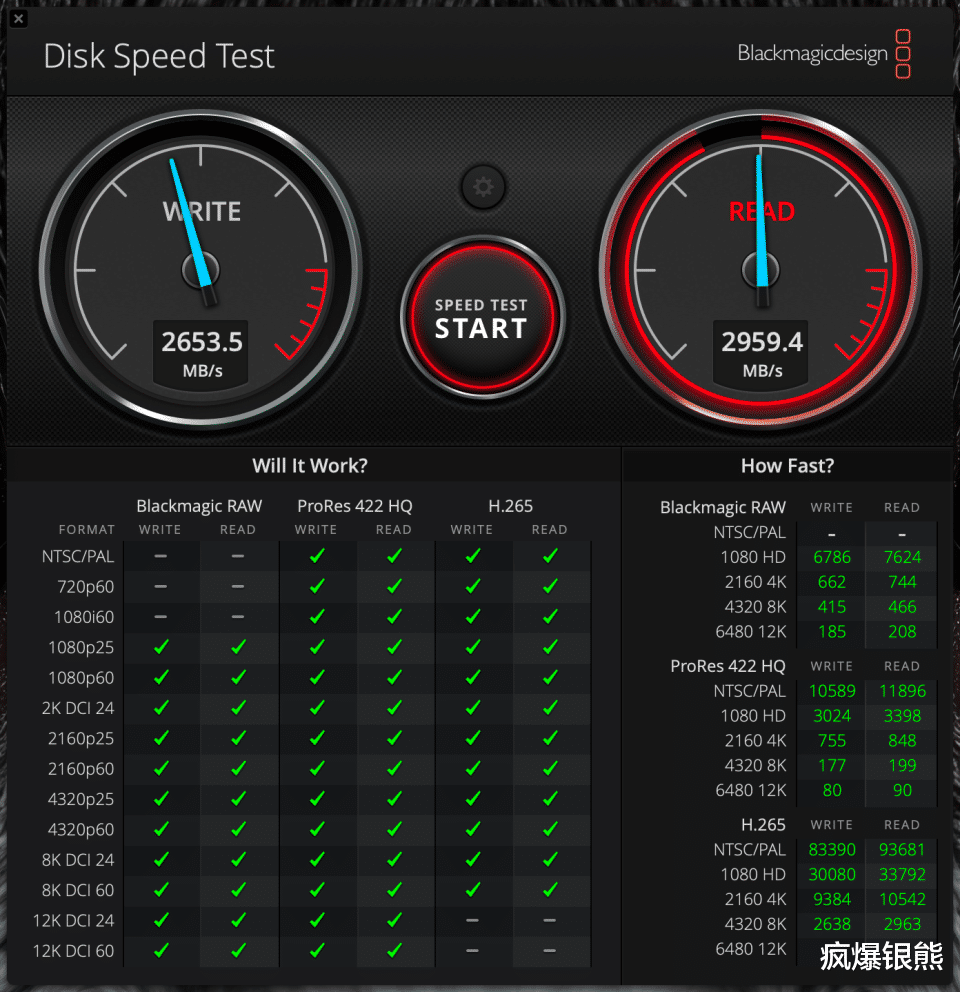Screen dimensions: 960x992
Task: Click H.265 2160 4K read value 10542
Action: pos(902,900)
